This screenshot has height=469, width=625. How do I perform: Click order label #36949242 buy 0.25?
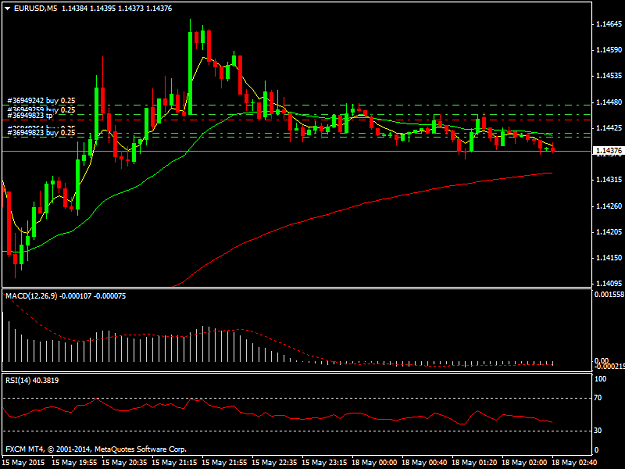tap(41, 100)
